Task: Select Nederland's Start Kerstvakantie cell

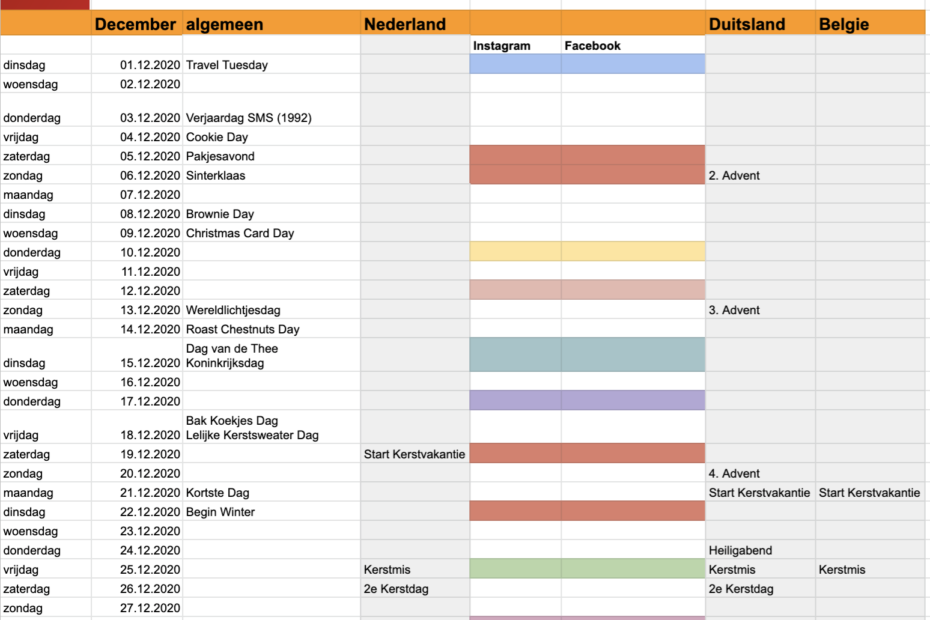Action: coord(415,454)
